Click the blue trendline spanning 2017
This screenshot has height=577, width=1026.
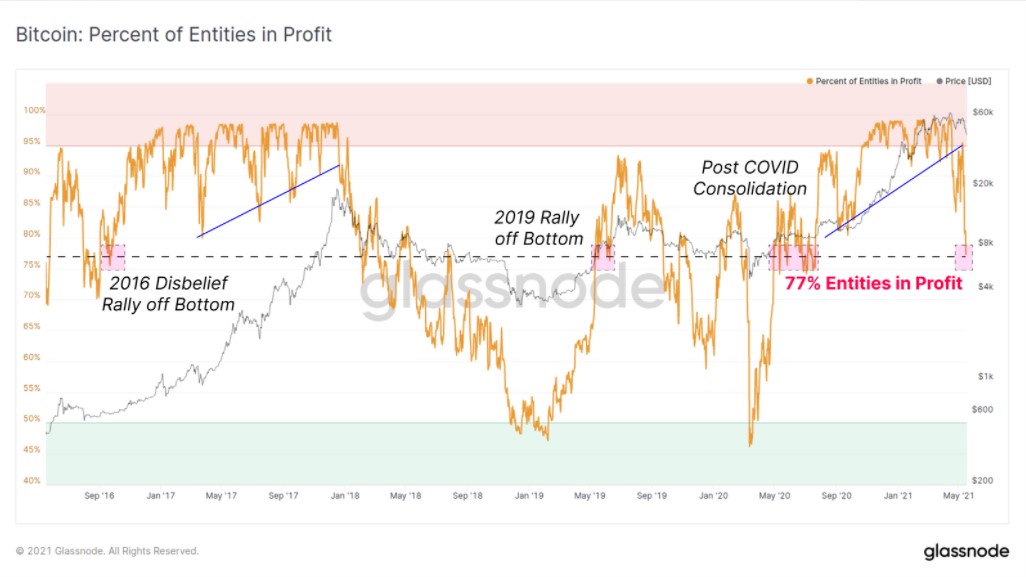click(x=270, y=201)
